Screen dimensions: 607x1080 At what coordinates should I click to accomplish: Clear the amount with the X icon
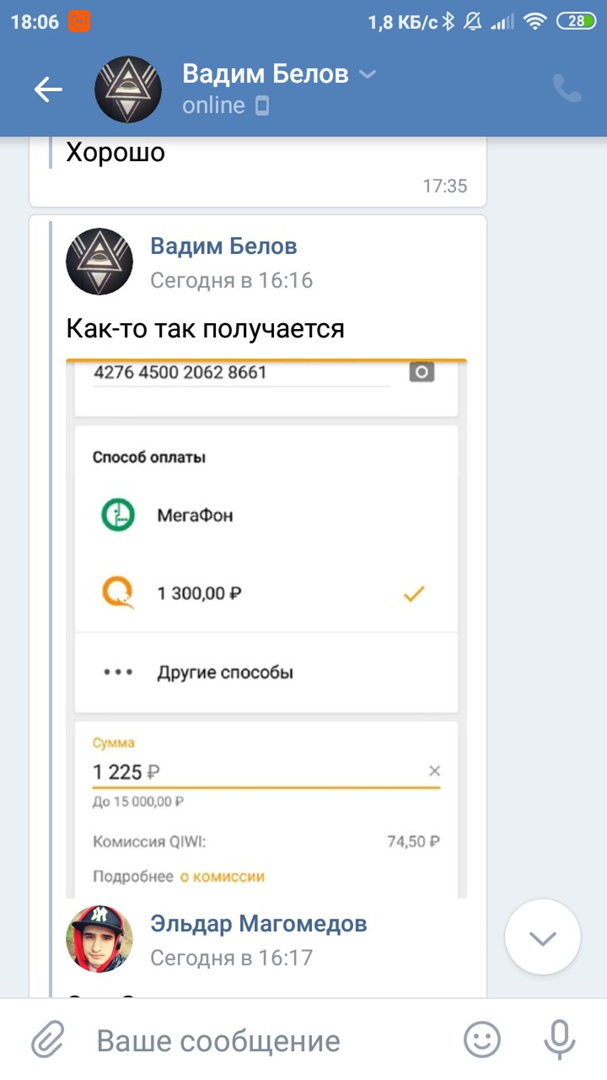coord(434,771)
